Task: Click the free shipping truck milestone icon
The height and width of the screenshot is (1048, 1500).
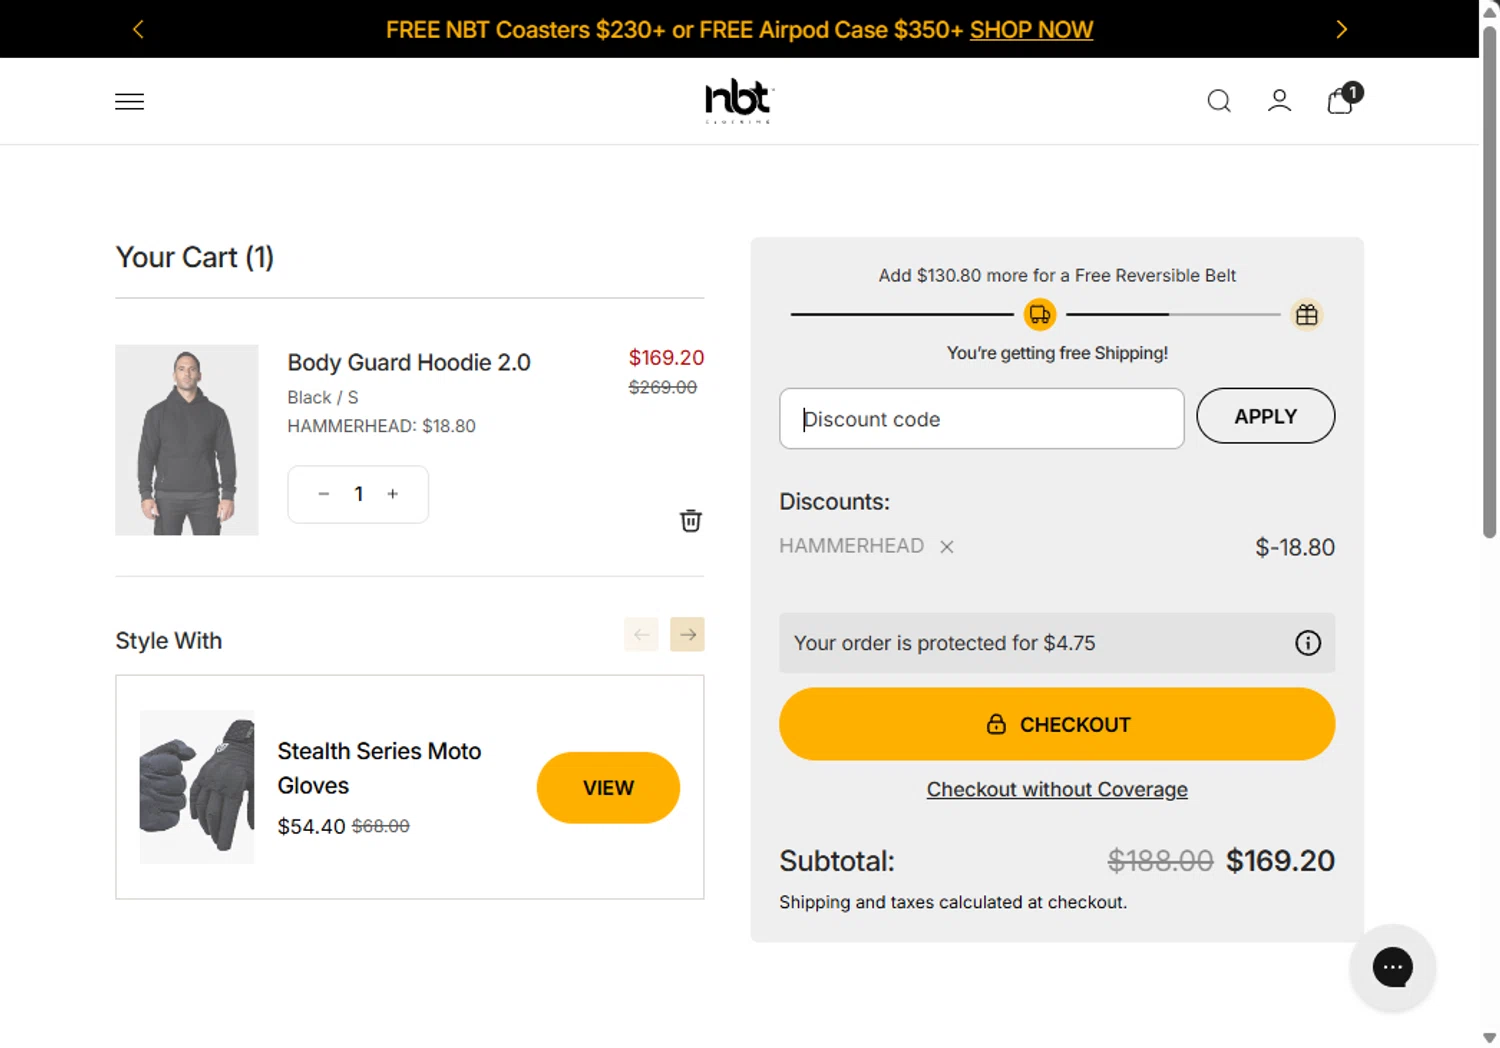Action: [x=1040, y=315]
